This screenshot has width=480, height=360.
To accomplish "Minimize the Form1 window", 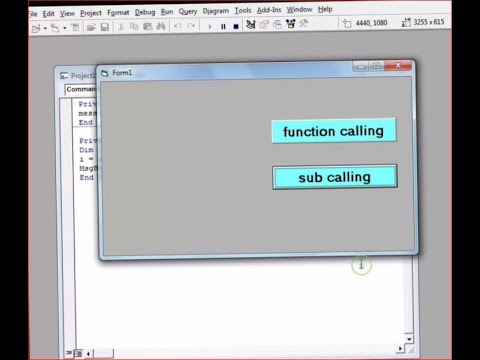I will click(x=361, y=66).
